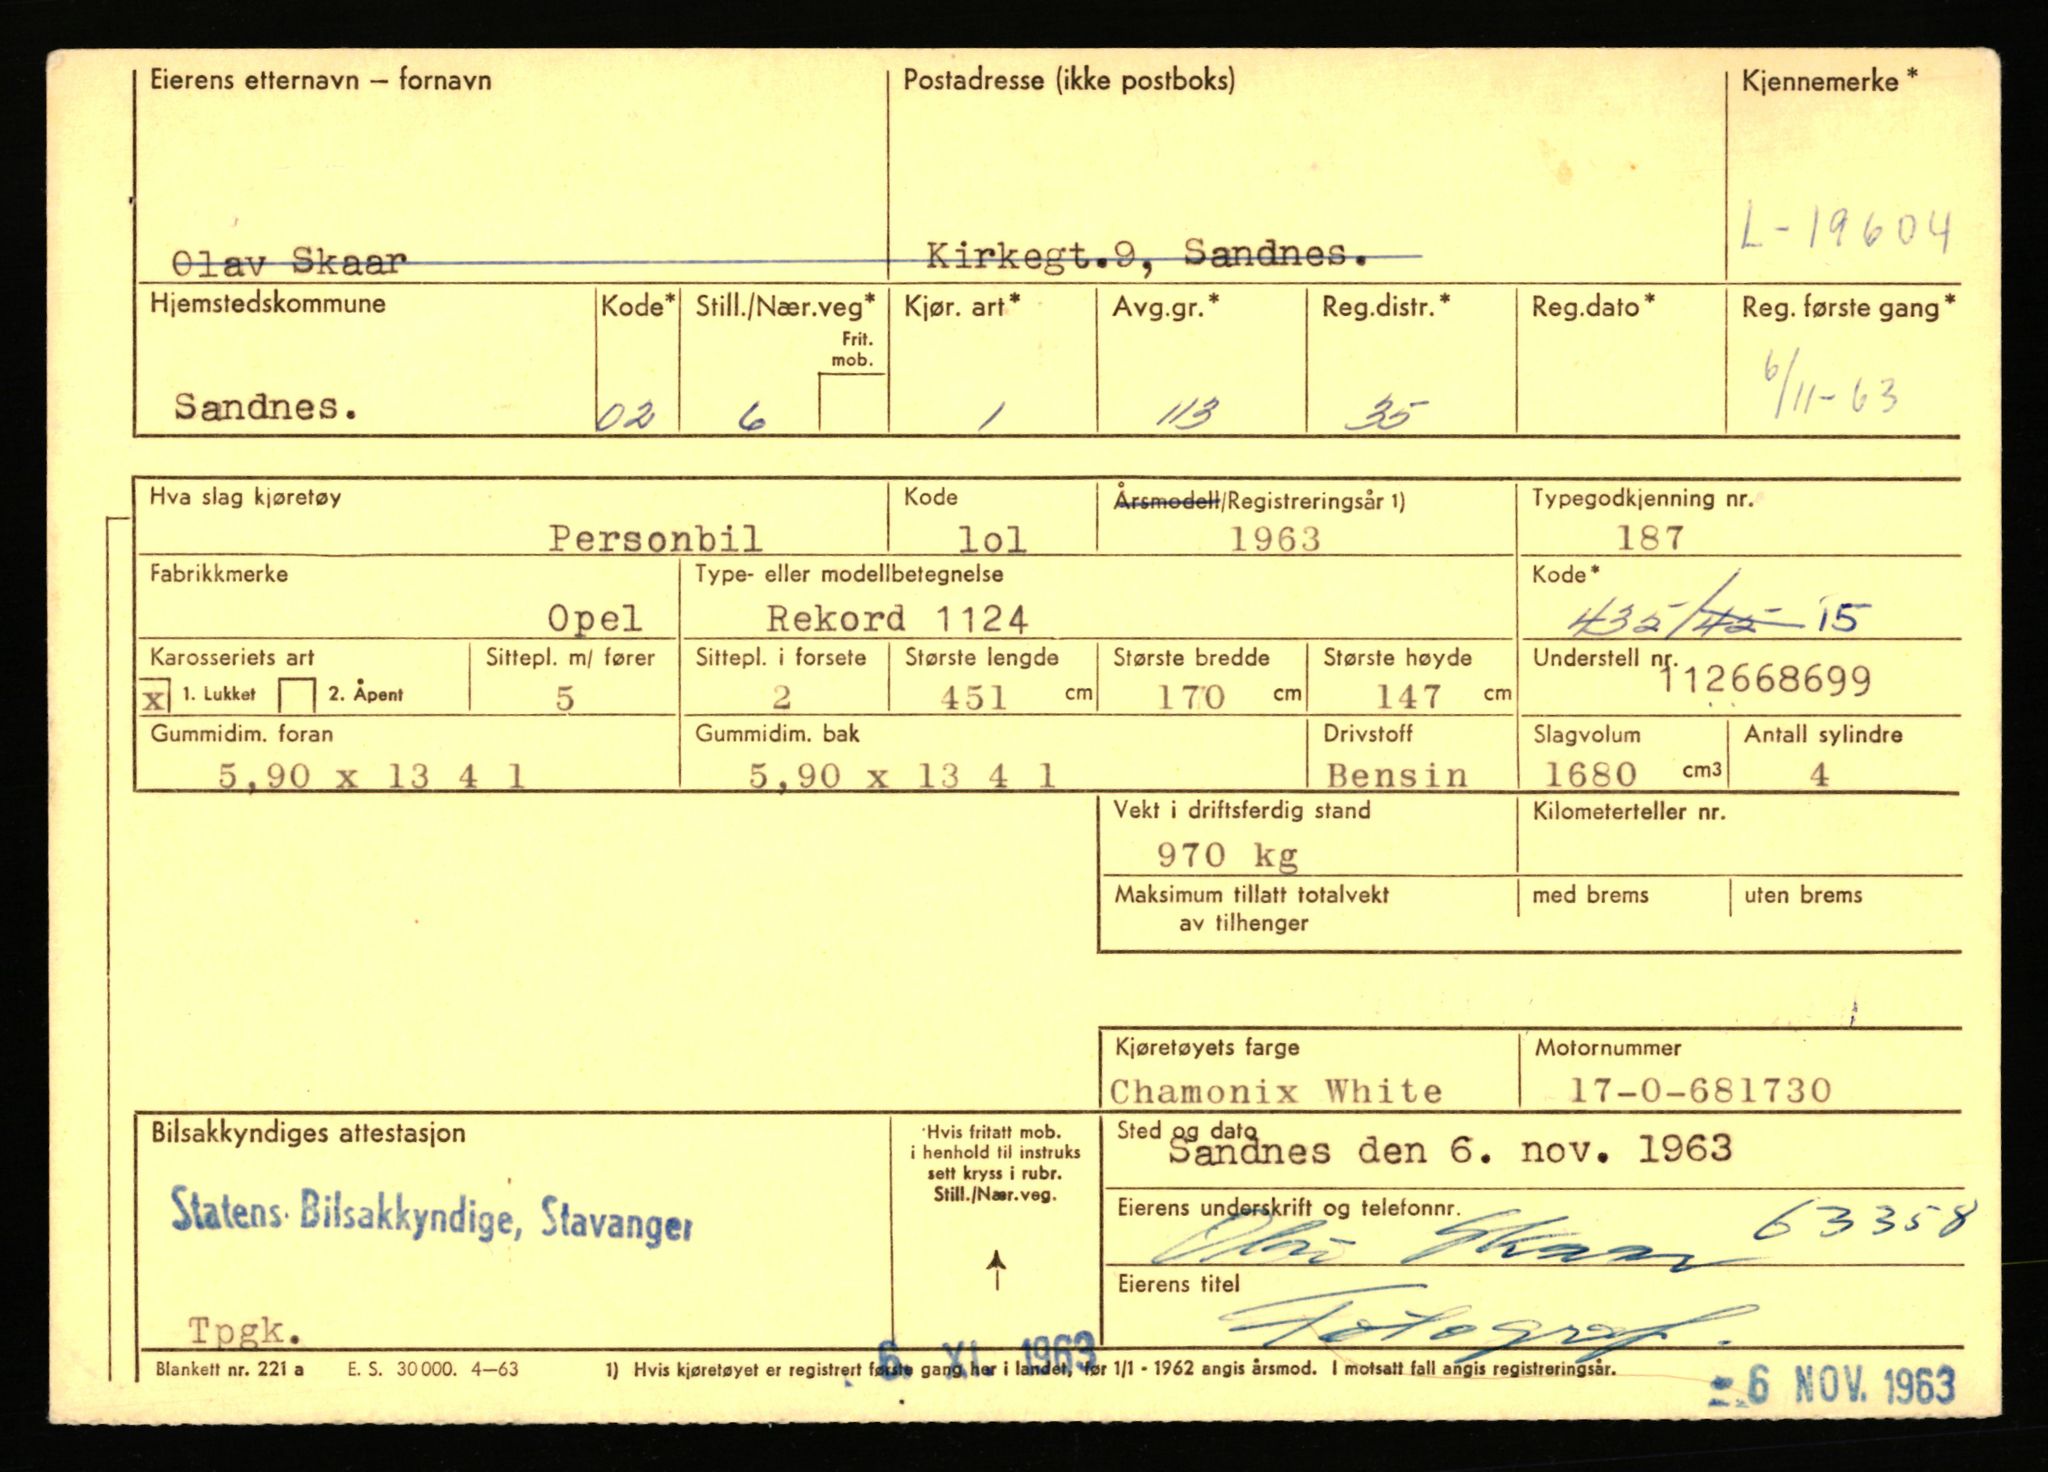Click the handwritten code ending in '15'
2048x1472 pixels.
click(x=1716, y=612)
